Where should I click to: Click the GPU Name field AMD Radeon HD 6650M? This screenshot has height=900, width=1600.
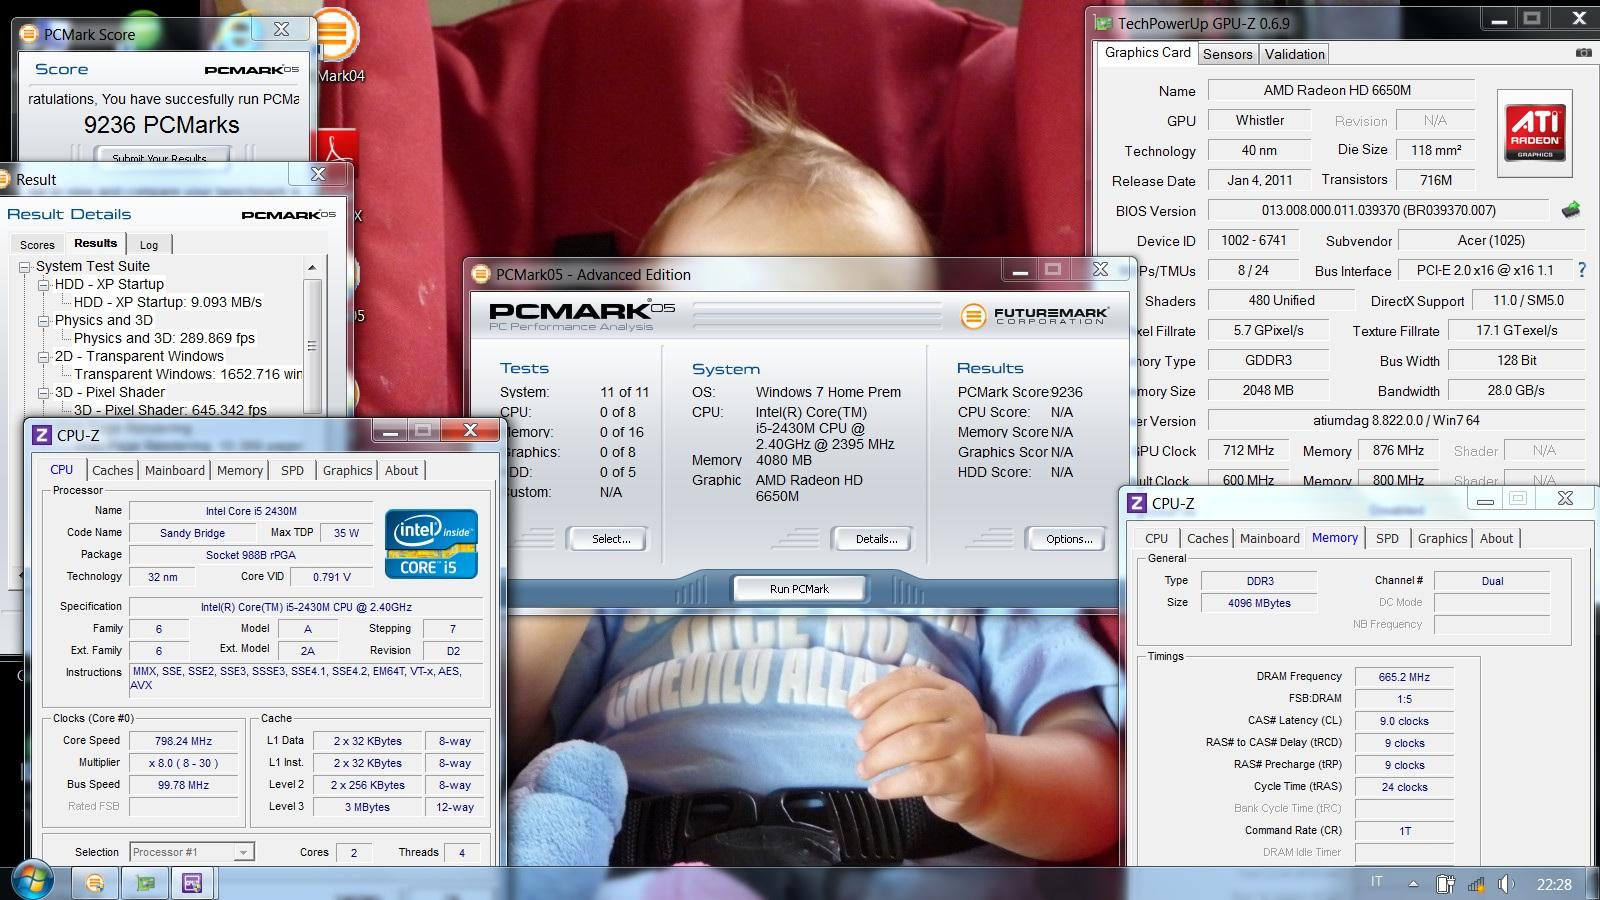tap(1341, 90)
